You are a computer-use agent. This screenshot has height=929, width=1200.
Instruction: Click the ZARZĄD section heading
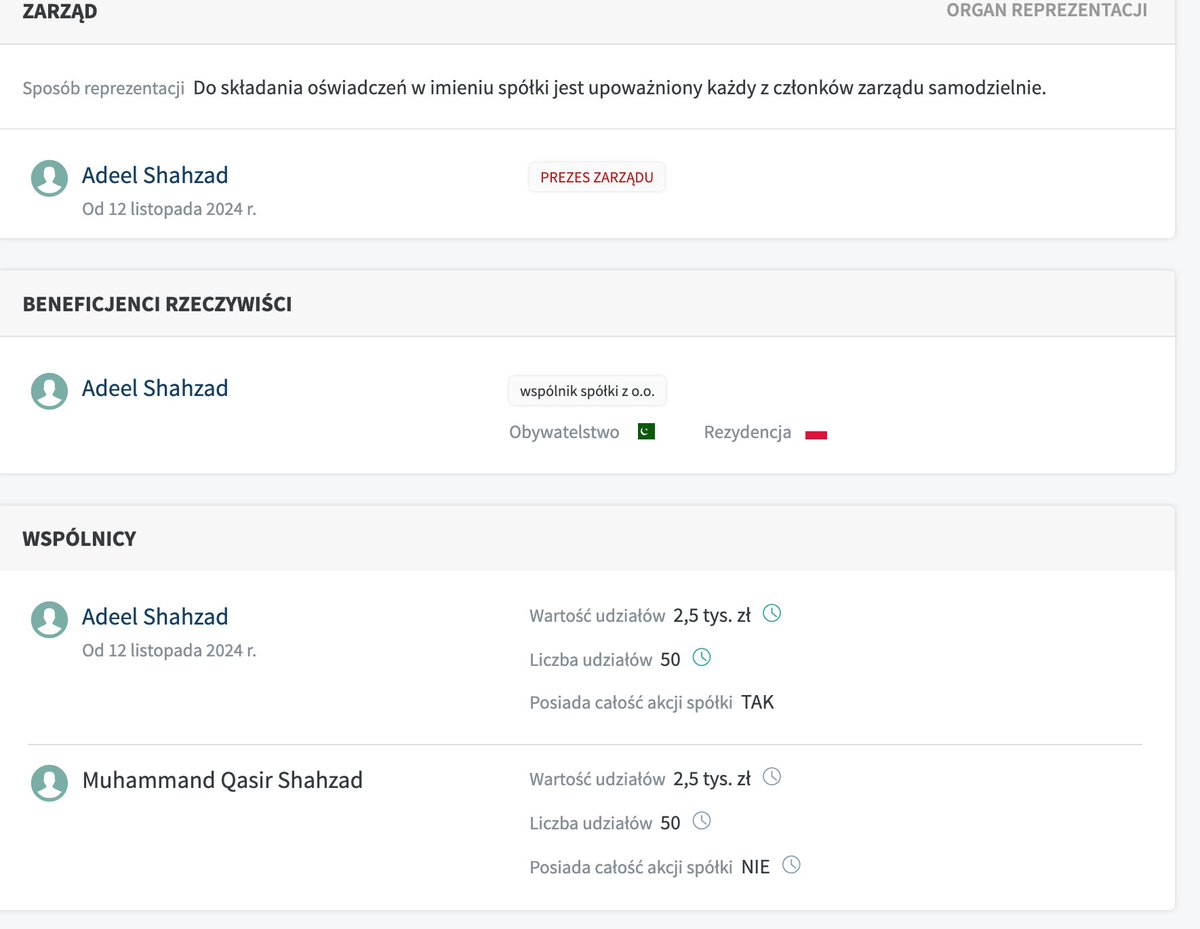[x=60, y=12]
